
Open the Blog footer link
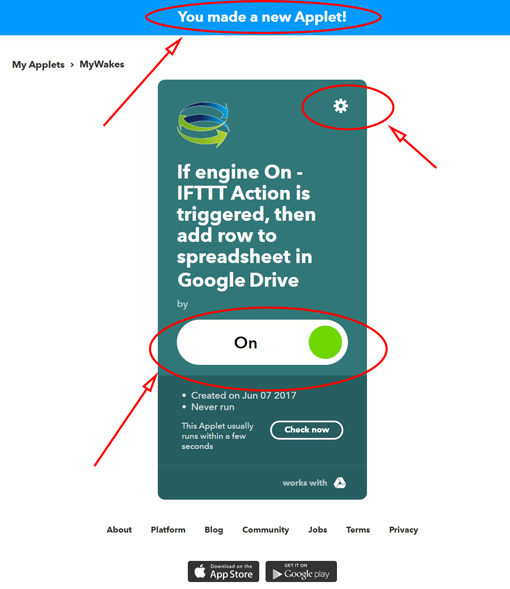[x=214, y=530]
